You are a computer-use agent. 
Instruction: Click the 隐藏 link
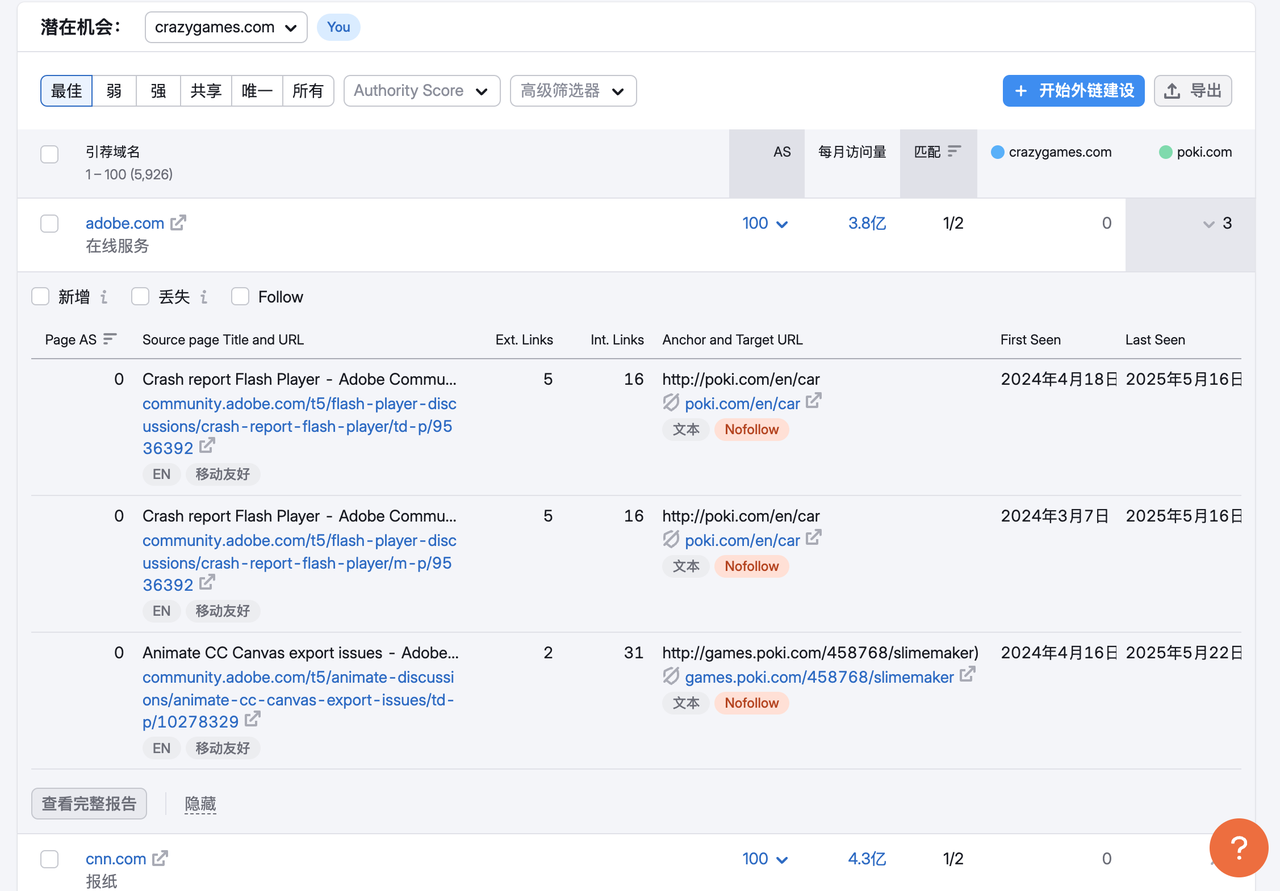pos(200,803)
